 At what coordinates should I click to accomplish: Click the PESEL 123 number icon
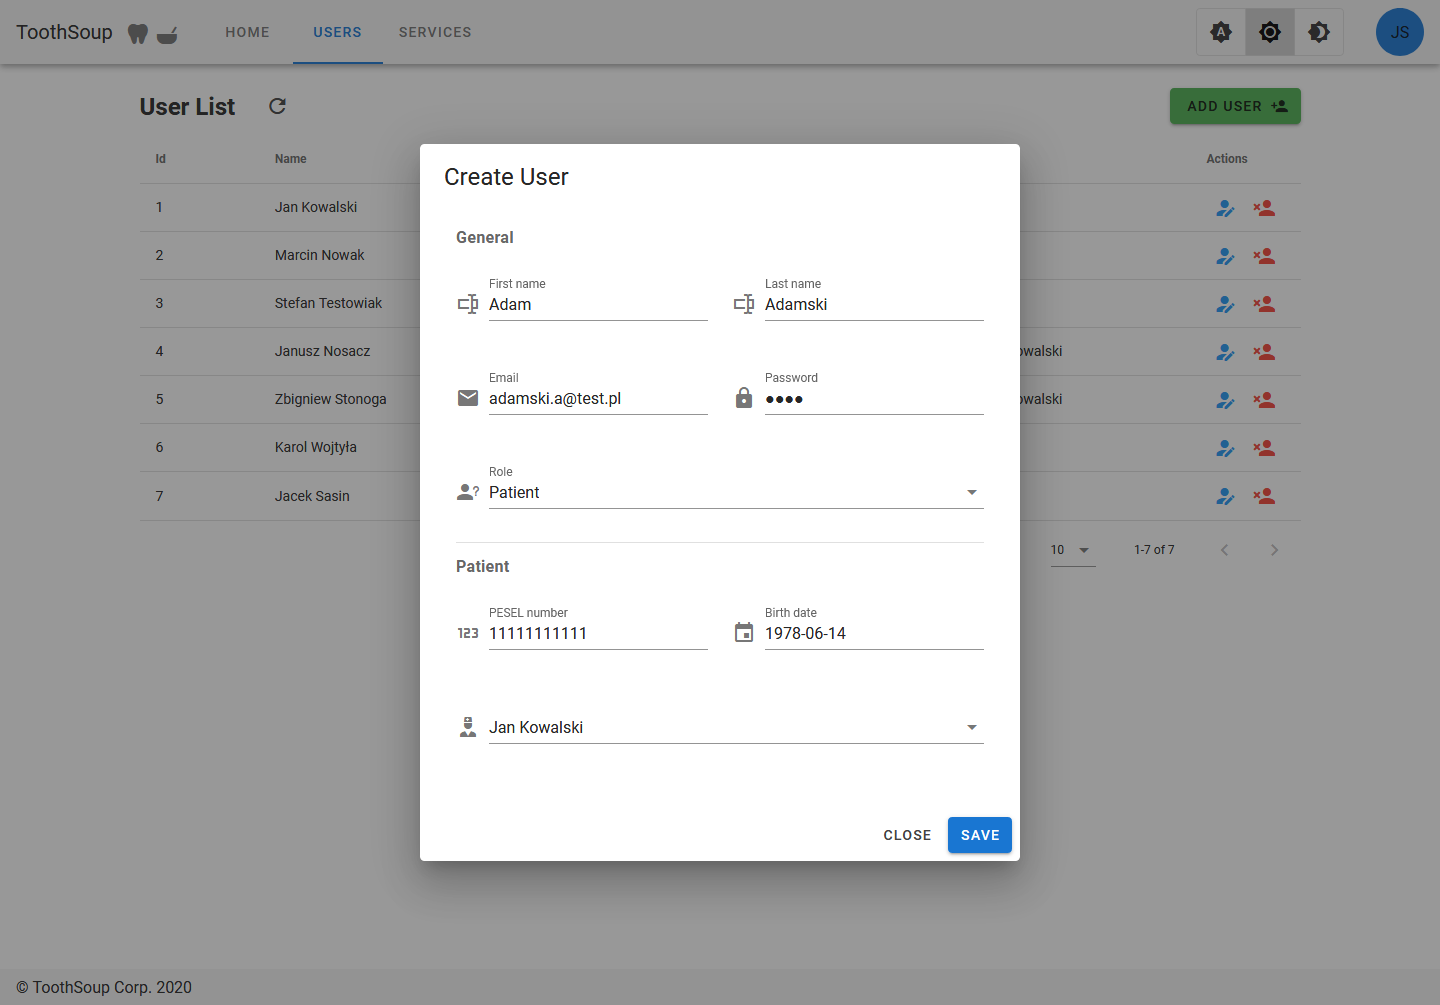click(468, 633)
